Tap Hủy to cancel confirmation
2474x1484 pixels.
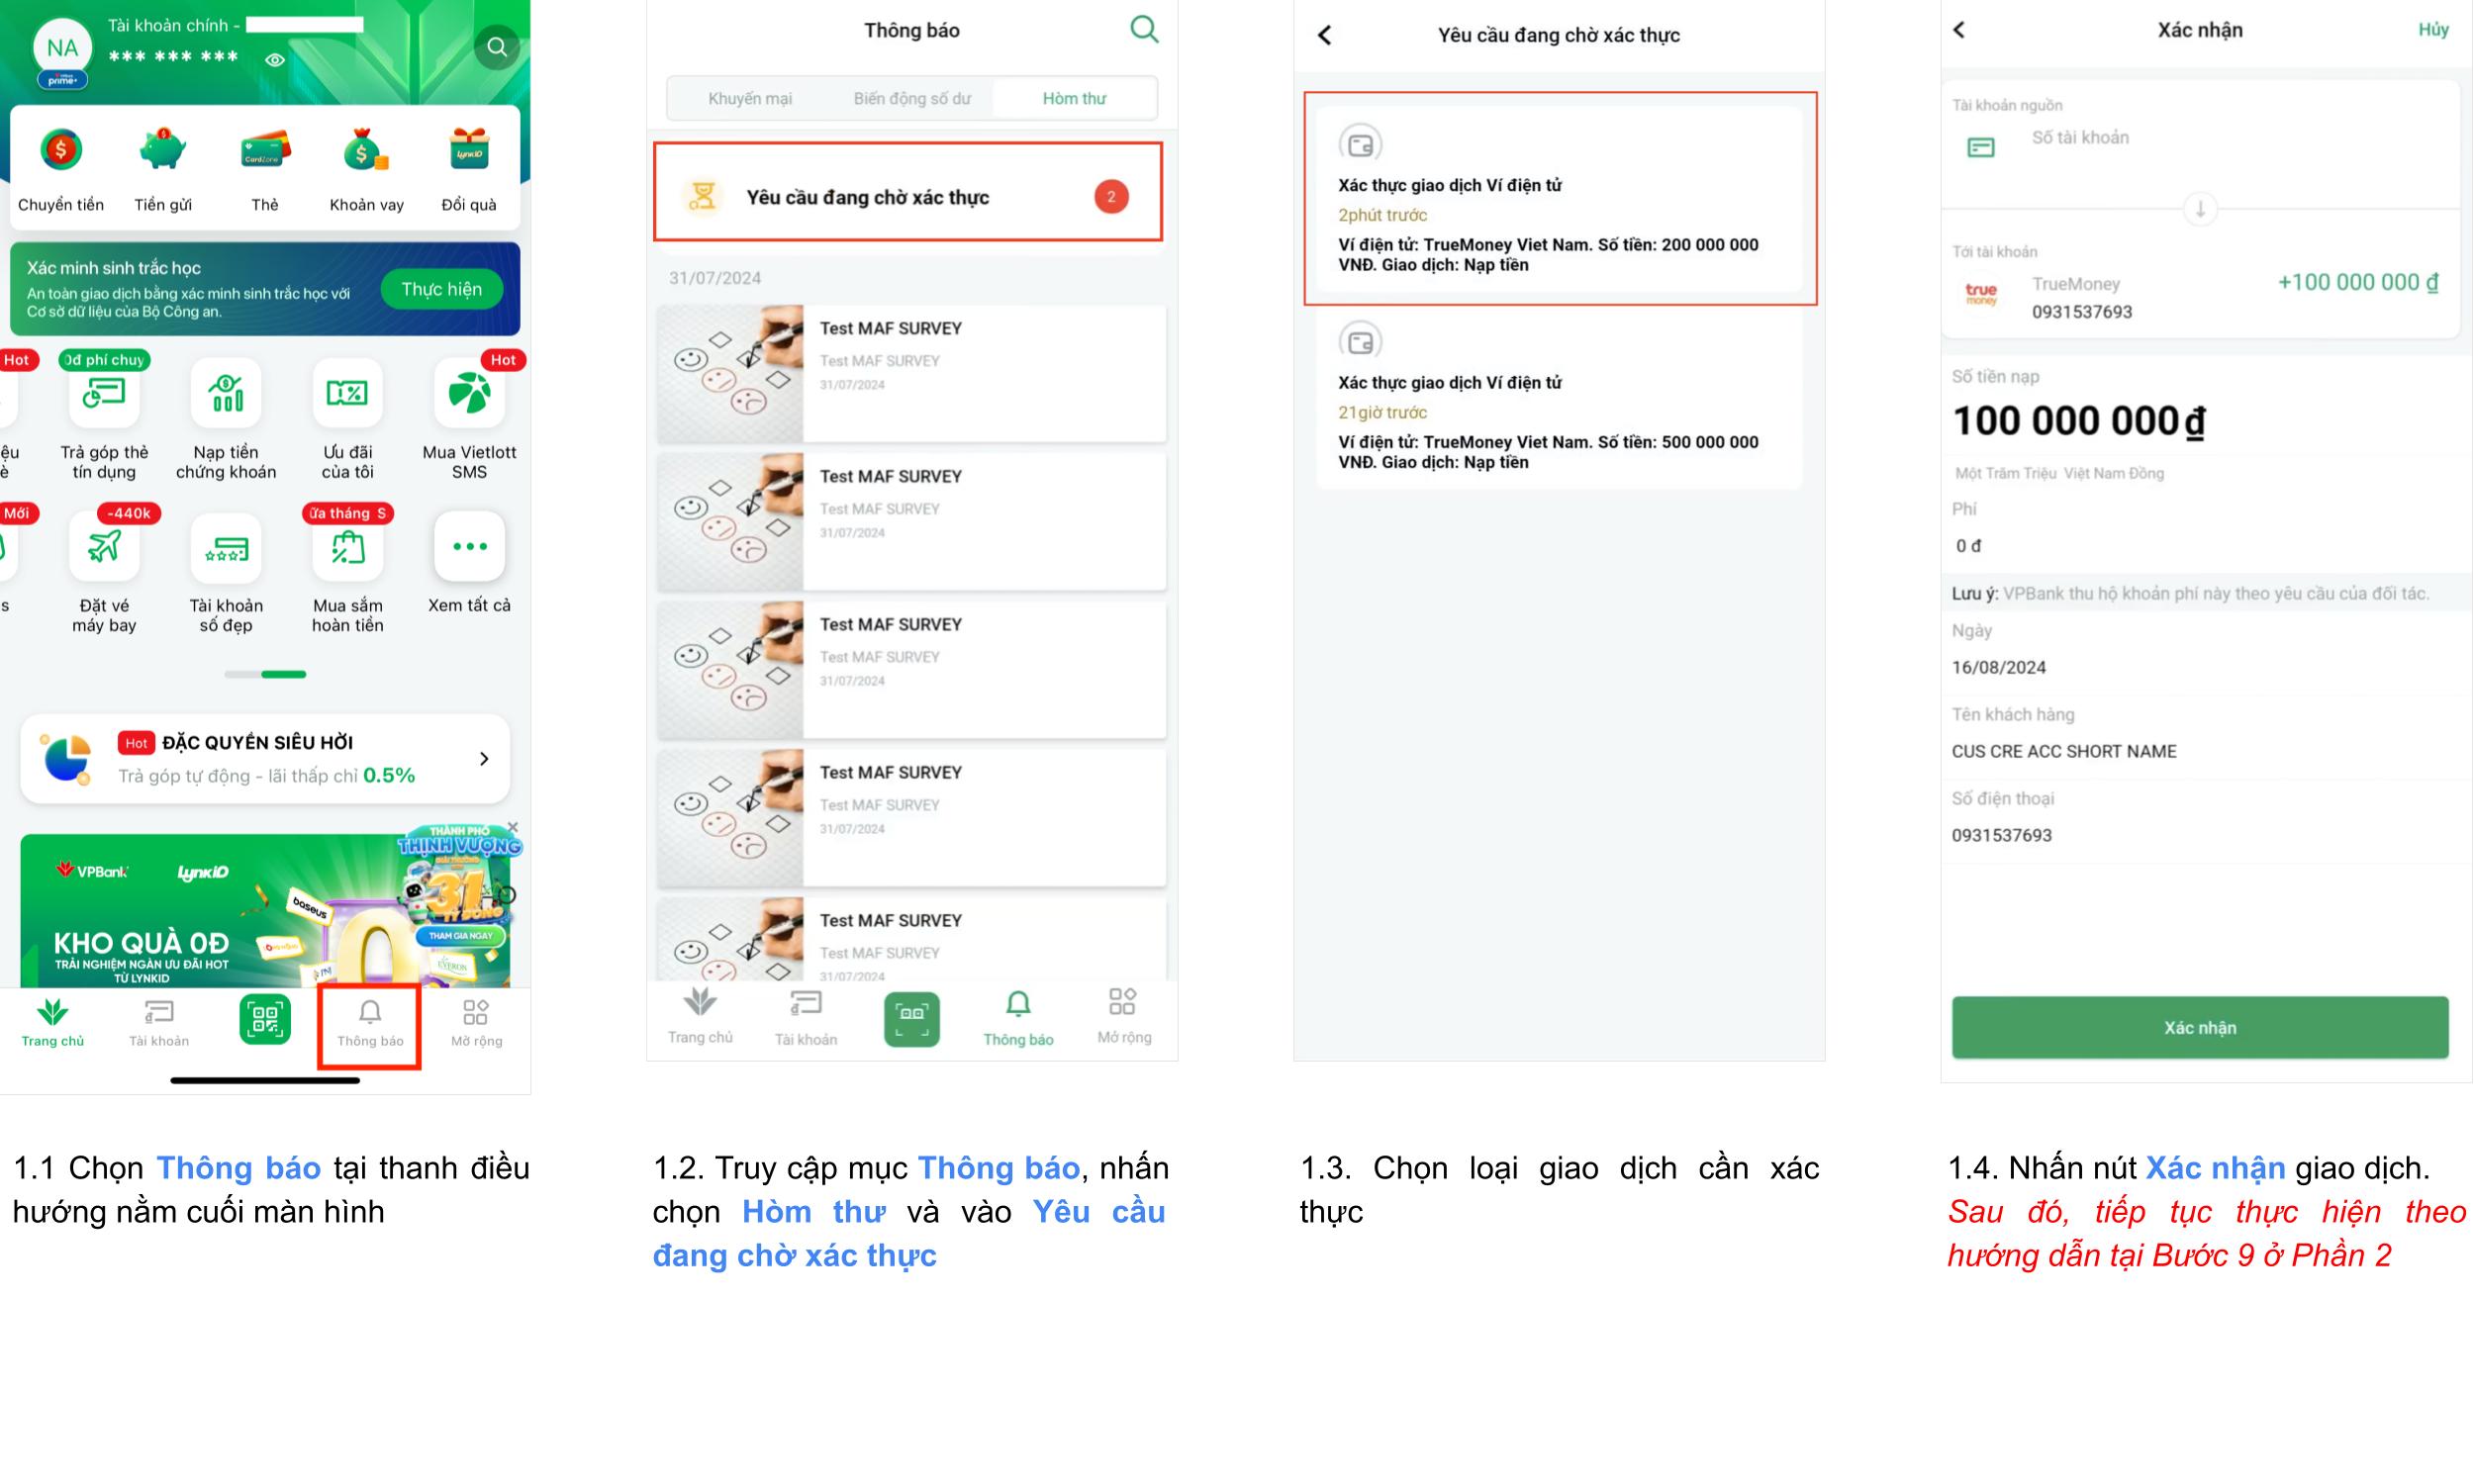pos(2433,29)
